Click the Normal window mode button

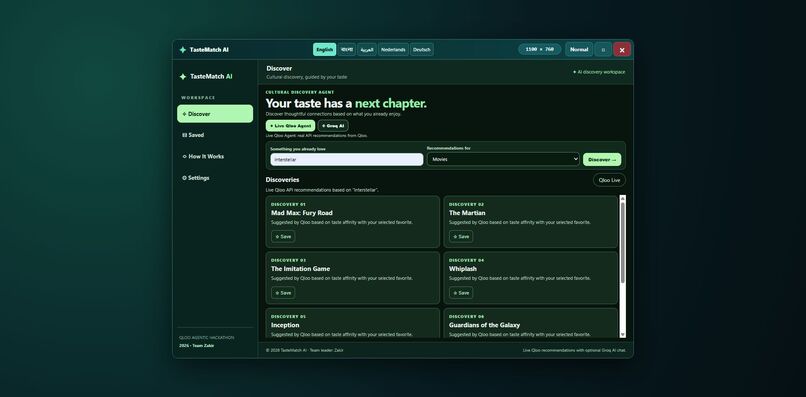[x=579, y=50]
